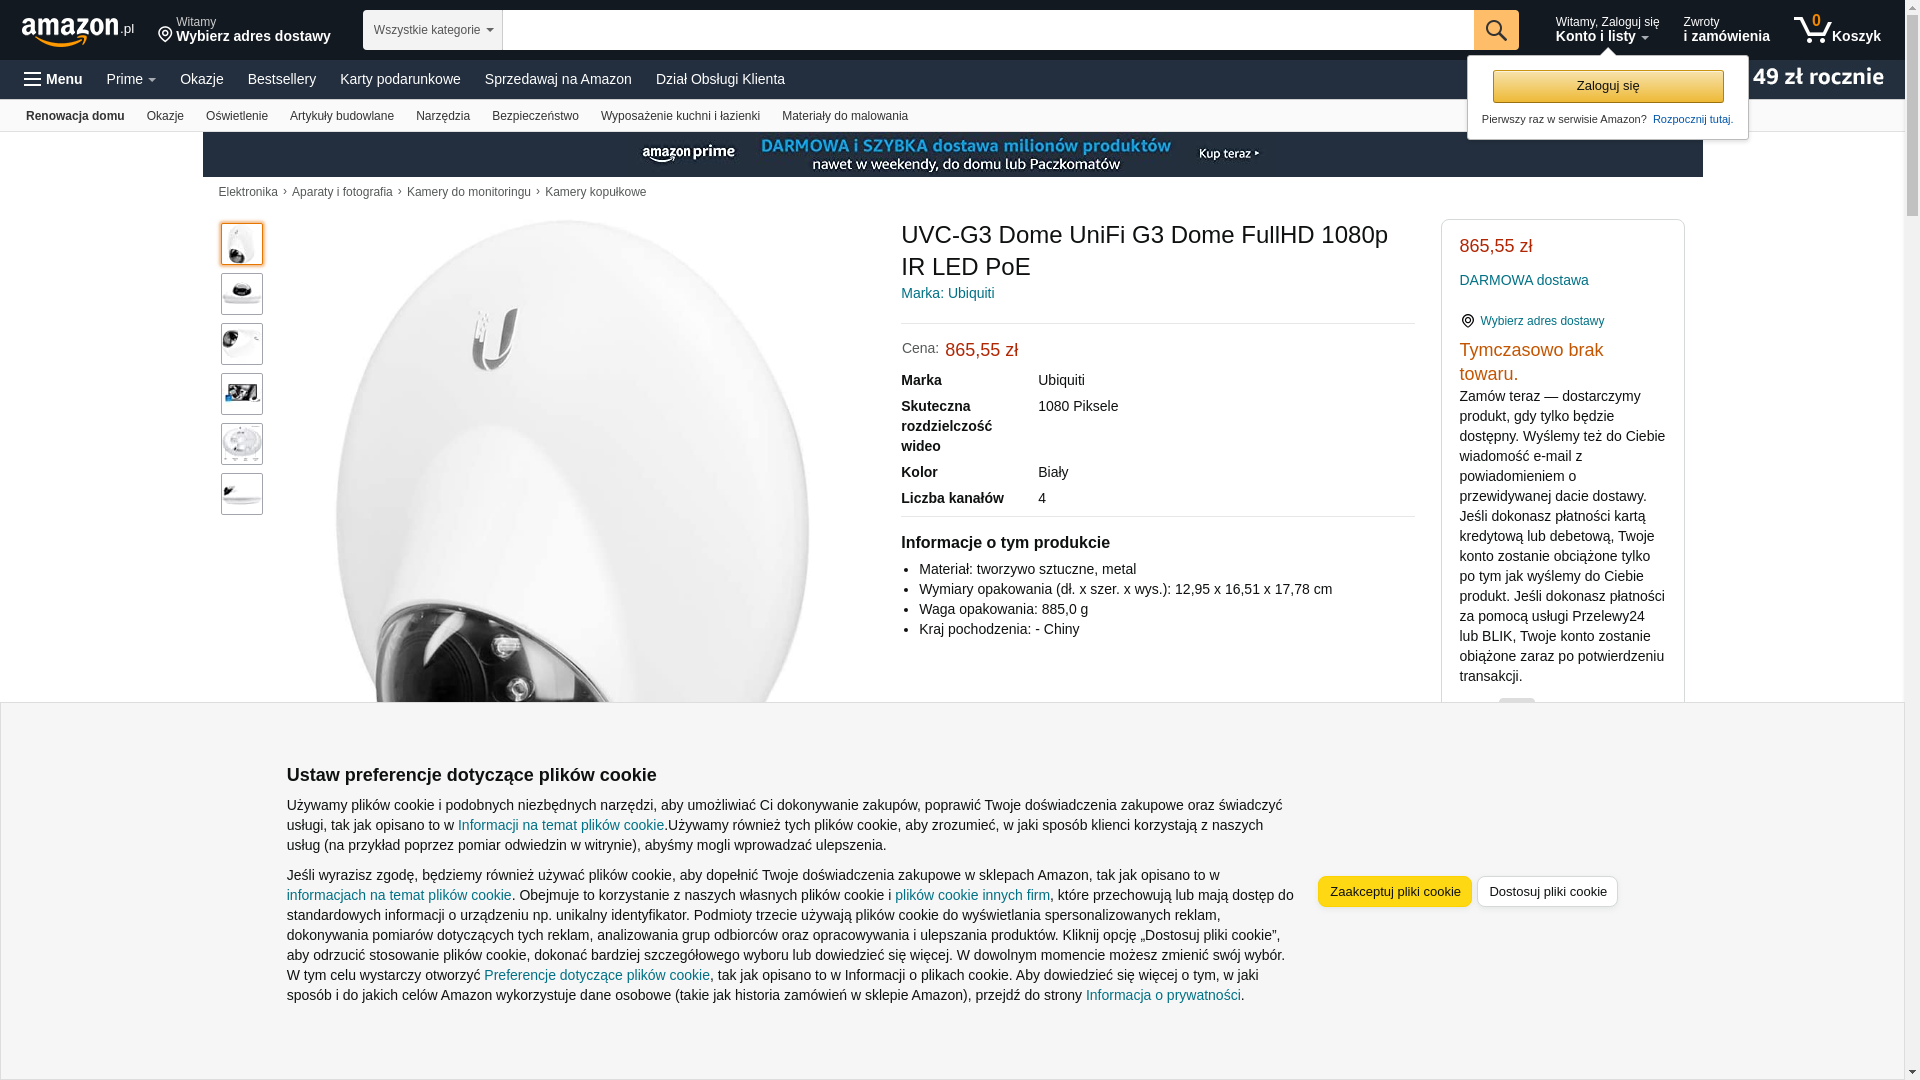Viewport: 1920px width, 1080px height.
Task: Open Marka: Ubiquiti brand link
Action: (x=947, y=293)
